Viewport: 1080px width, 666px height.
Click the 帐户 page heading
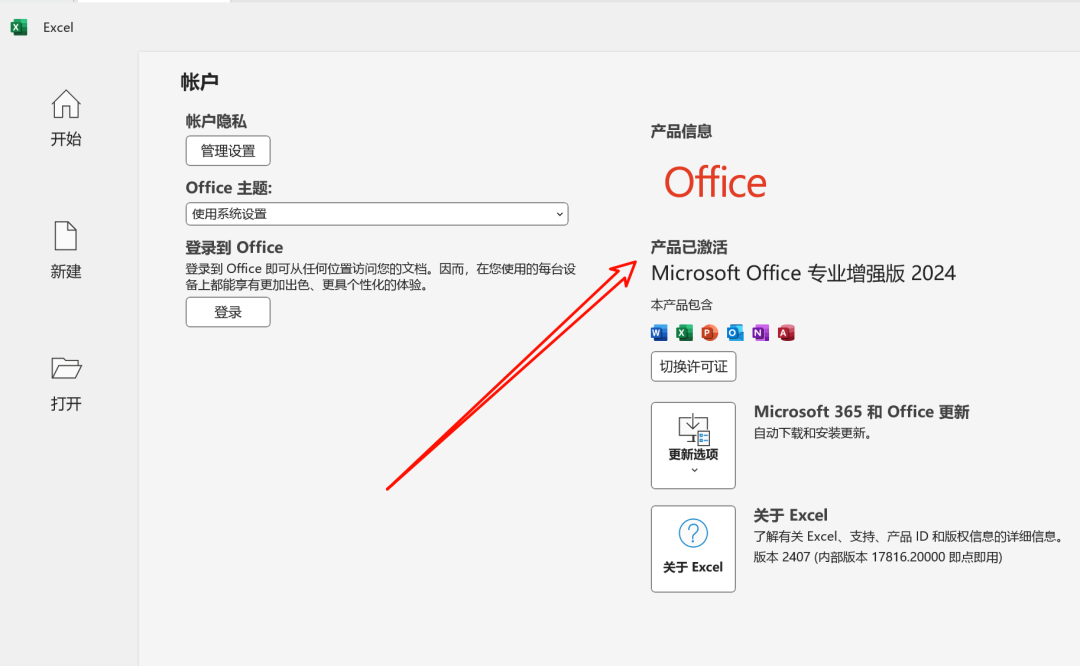pos(200,82)
